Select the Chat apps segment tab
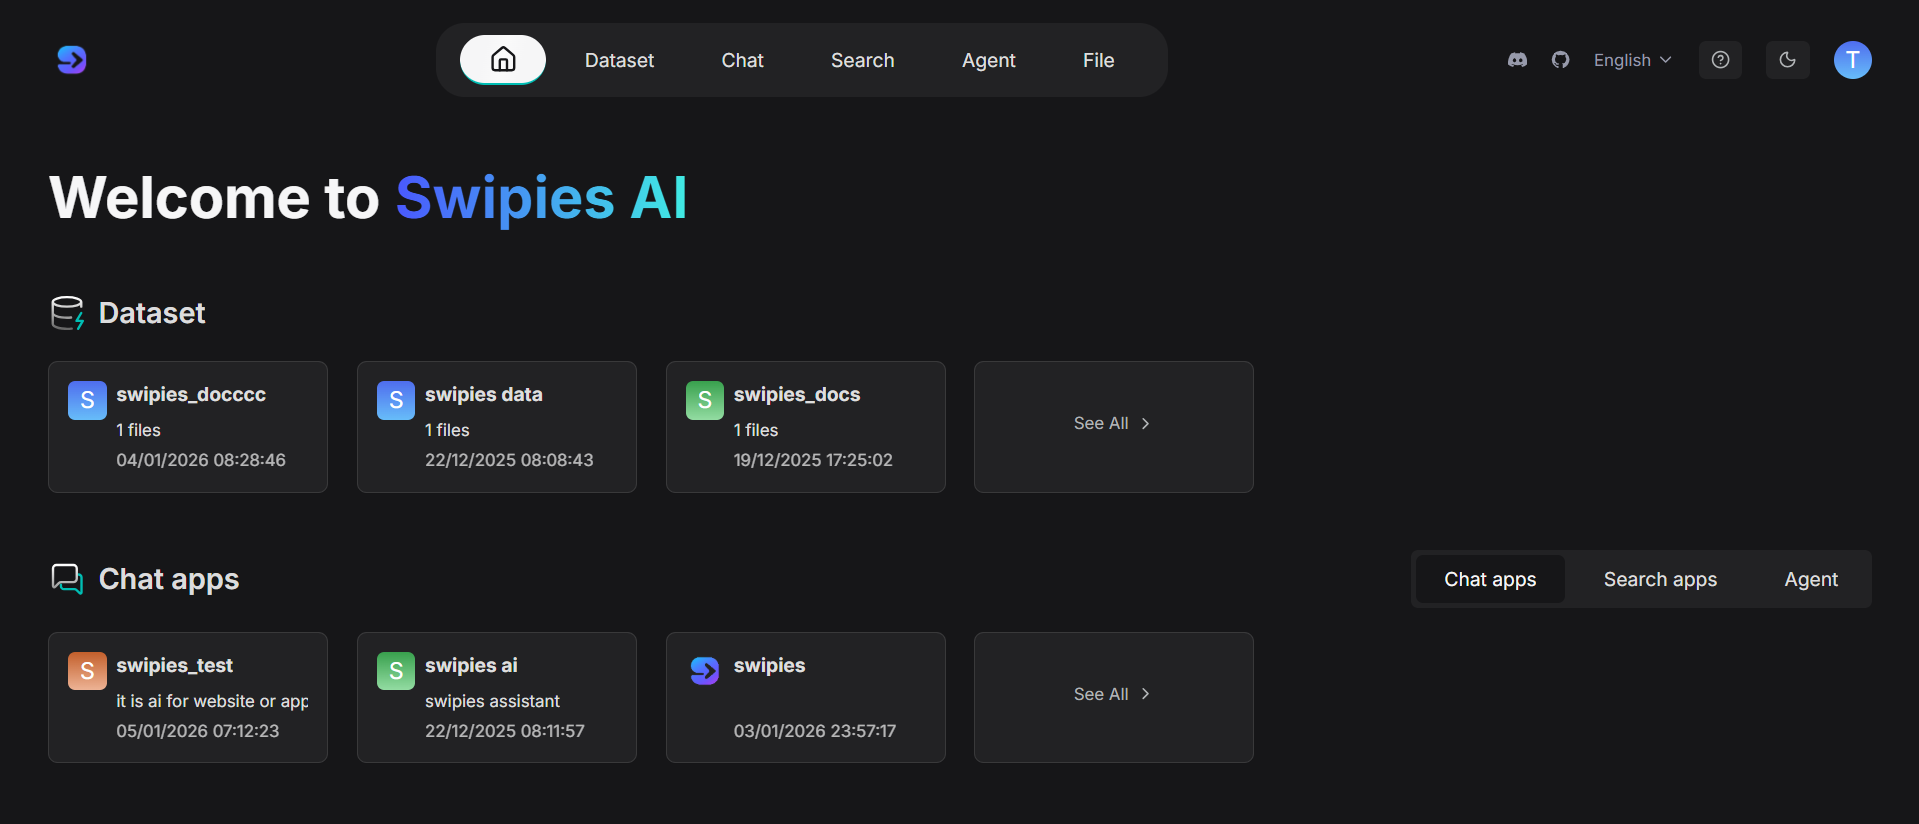This screenshot has height=824, width=1919. pyautogui.click(x=1490, y=579)
